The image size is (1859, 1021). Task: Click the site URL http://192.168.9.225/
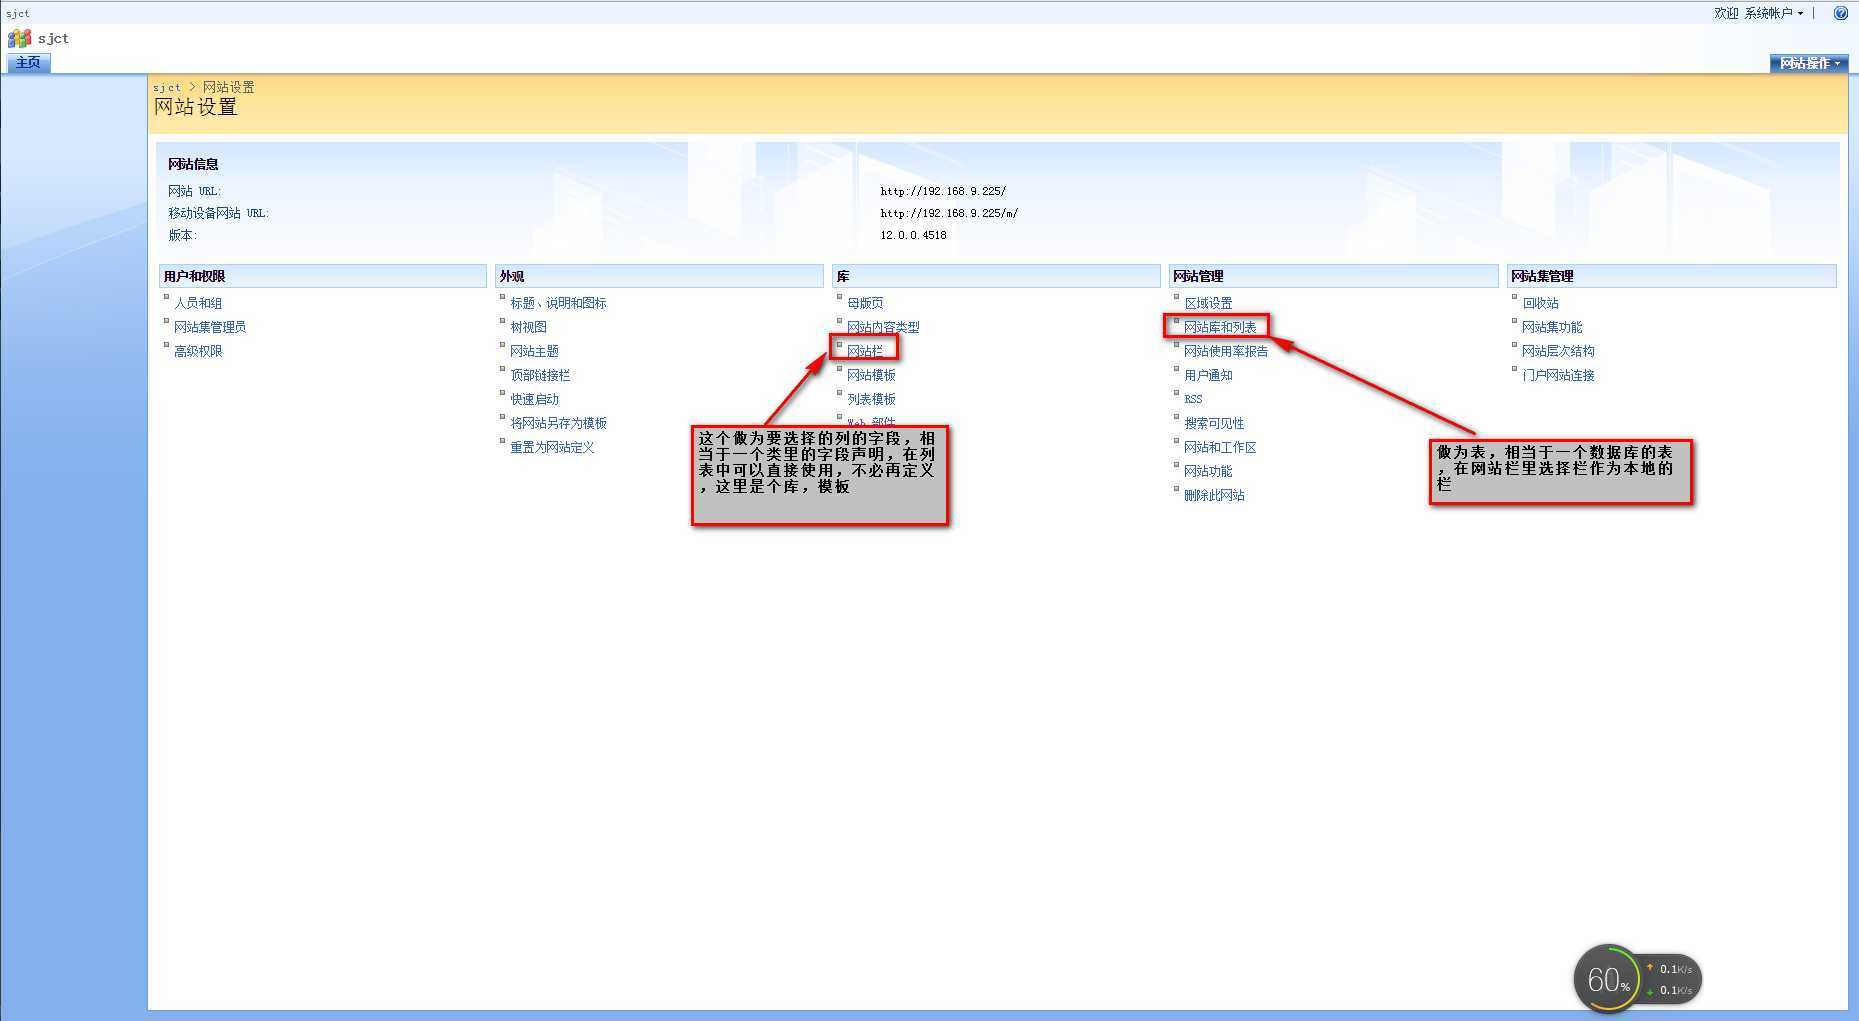tap(943, 191)
